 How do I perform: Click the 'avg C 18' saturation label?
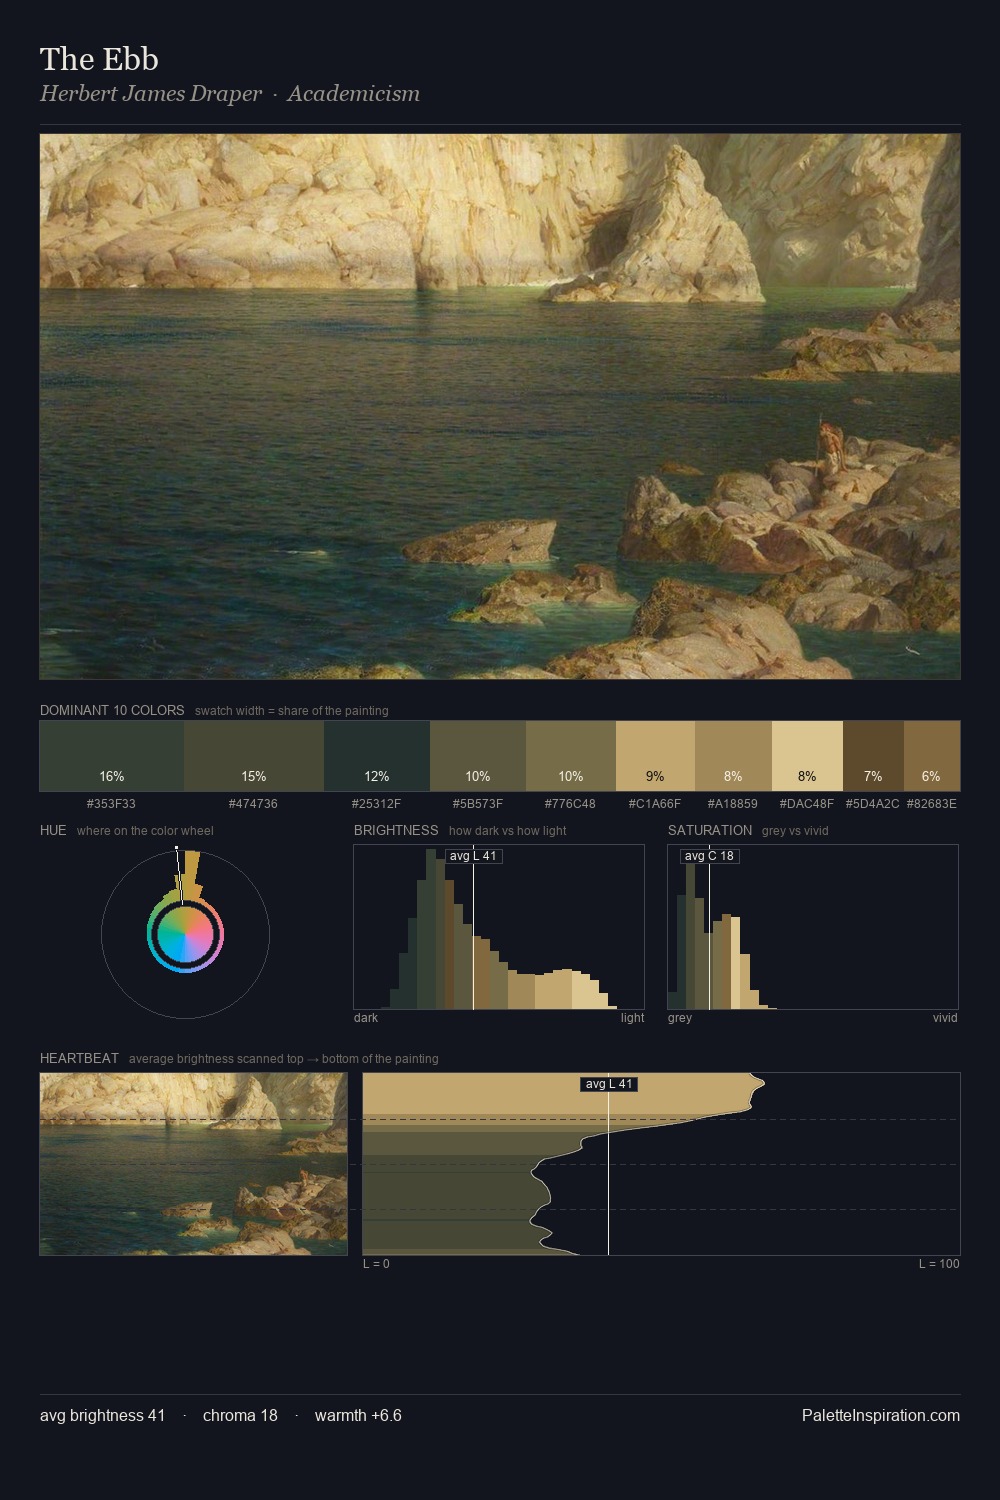(x=709, y=856)
